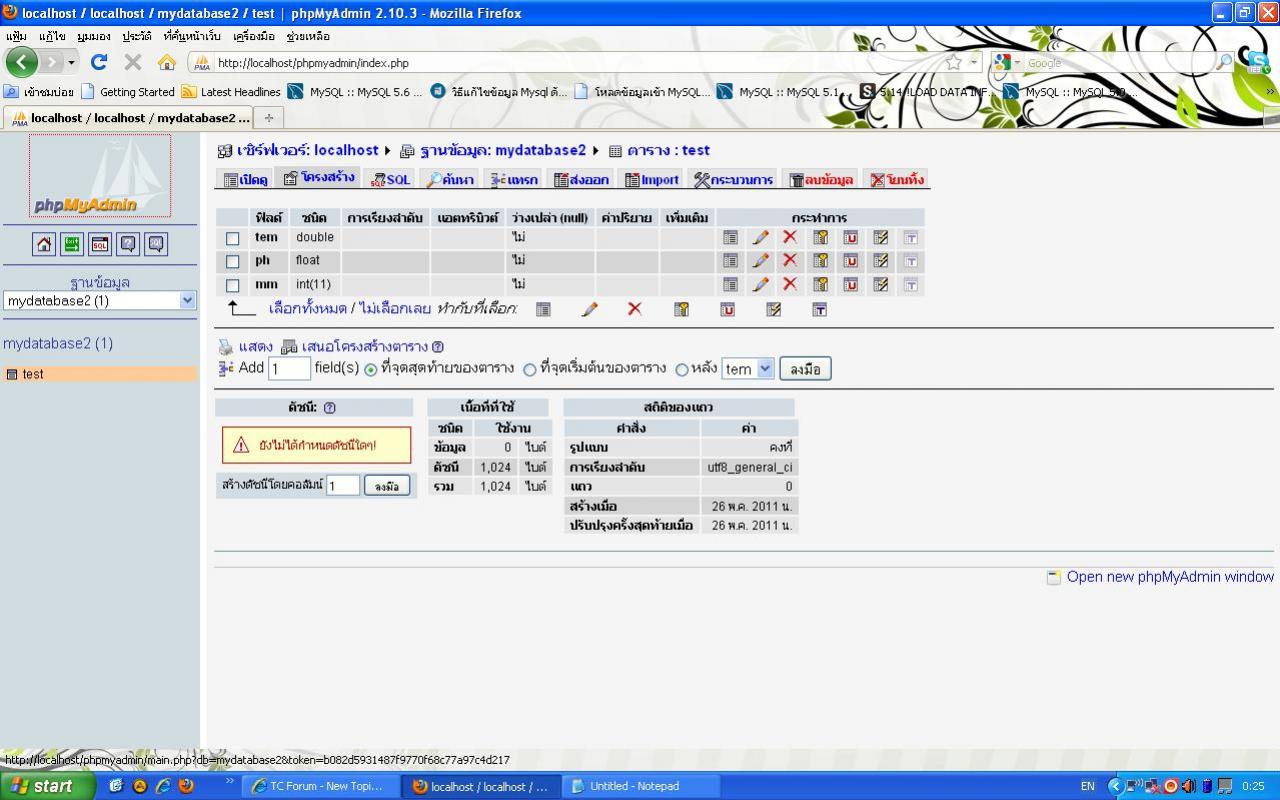Click help icon beside เสนอโครงสร้างตาราง
This screenshot has height=800, width=1280.
[x=438, y=347]
